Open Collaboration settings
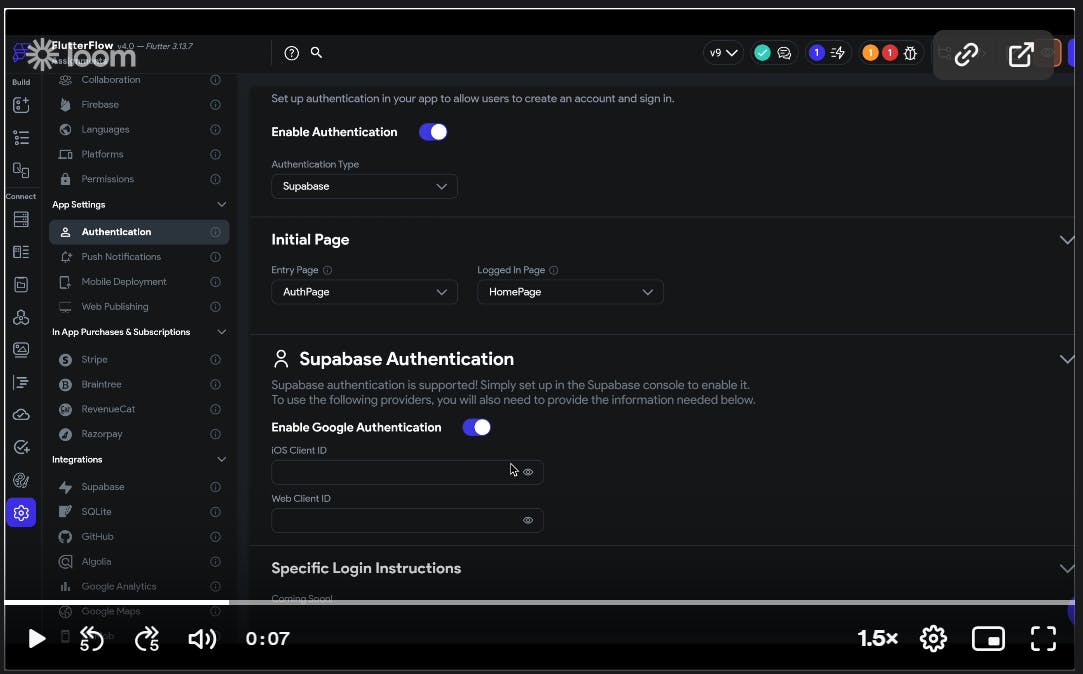The height and width of the screenshot is (674, 1083). 139,80
